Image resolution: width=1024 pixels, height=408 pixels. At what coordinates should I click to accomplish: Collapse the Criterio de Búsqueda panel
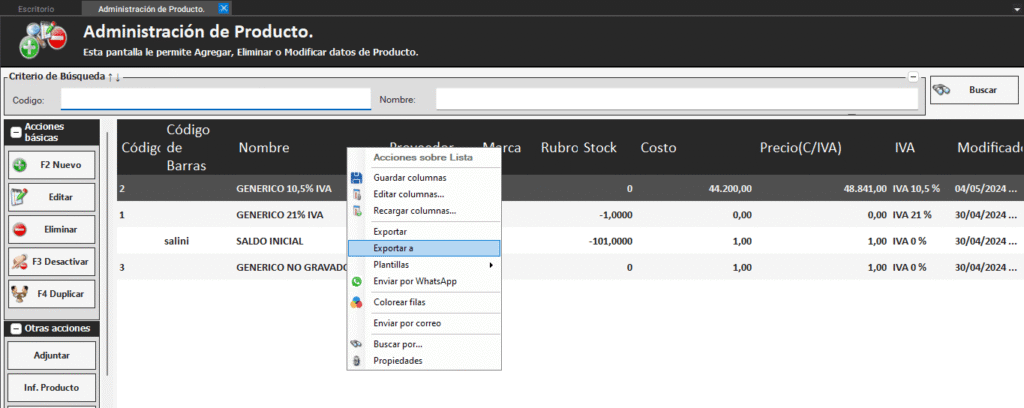click(913, 77)
